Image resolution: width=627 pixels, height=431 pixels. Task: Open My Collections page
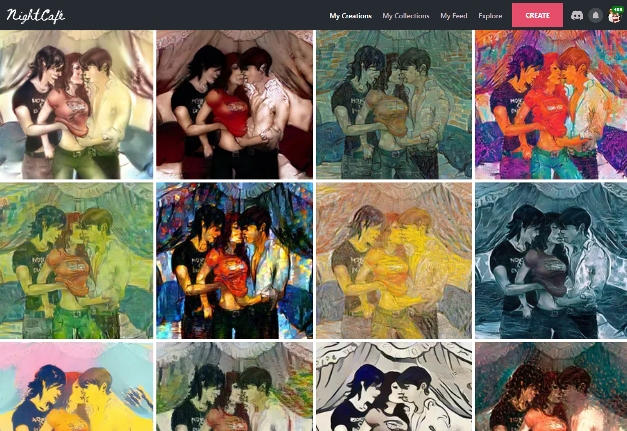(405, 16)
